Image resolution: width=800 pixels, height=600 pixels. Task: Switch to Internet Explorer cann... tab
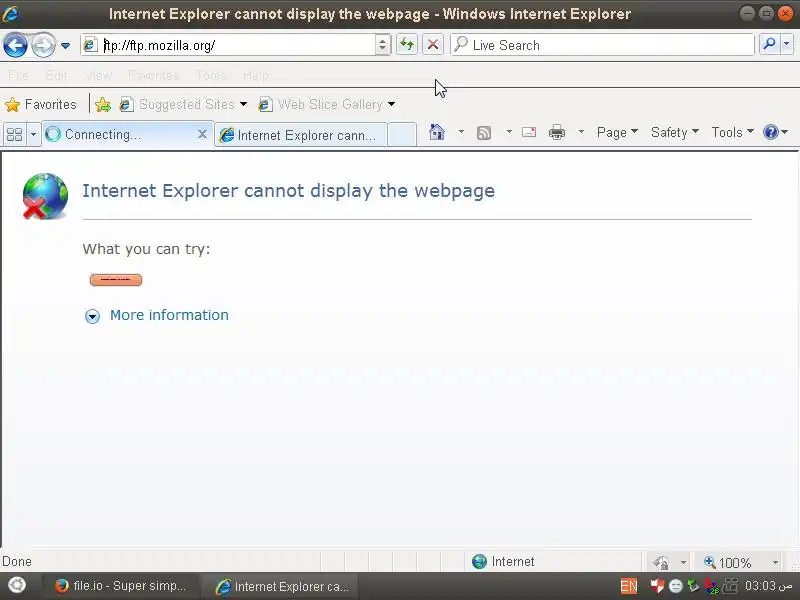click(x=300, y=135)
